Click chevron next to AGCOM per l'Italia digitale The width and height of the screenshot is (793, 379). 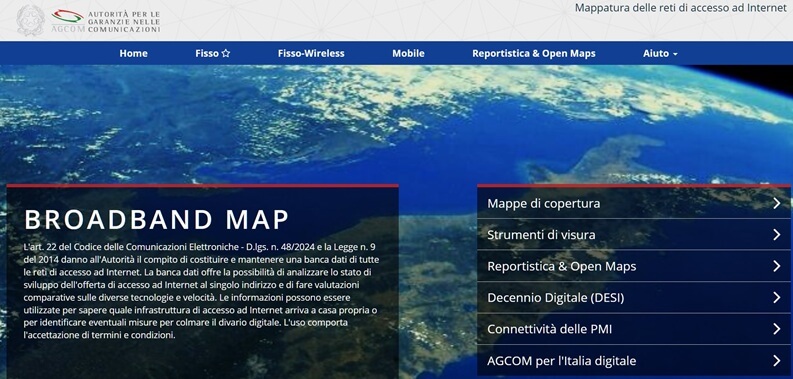pyautogui.click(x=777, y=361)
